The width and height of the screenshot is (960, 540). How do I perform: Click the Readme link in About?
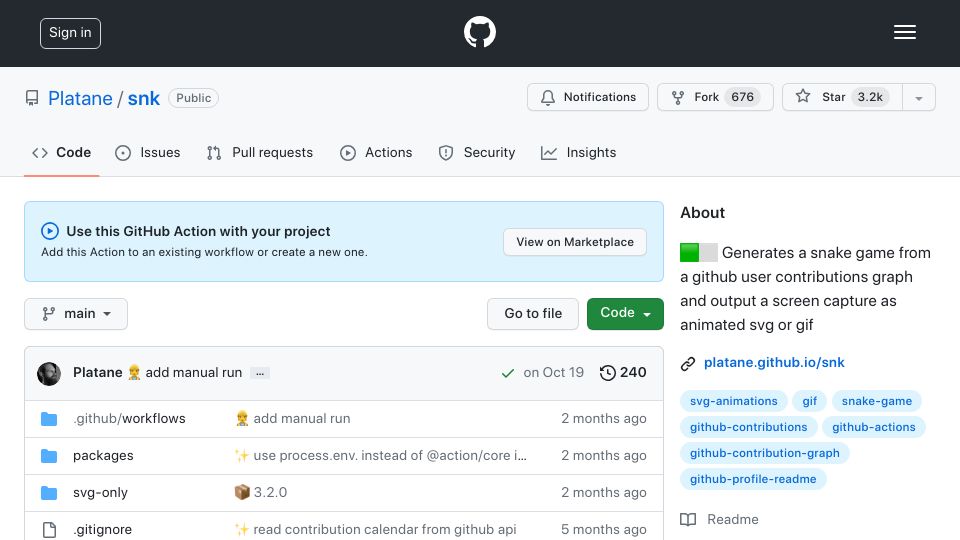coord(732,520)
